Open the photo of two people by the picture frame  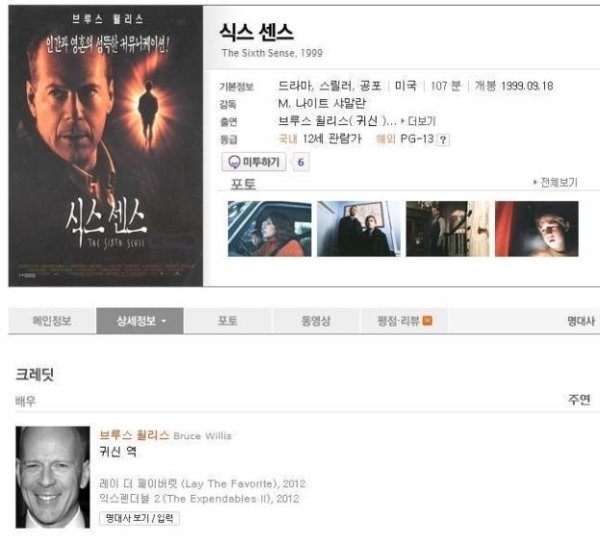coord(359,228)
